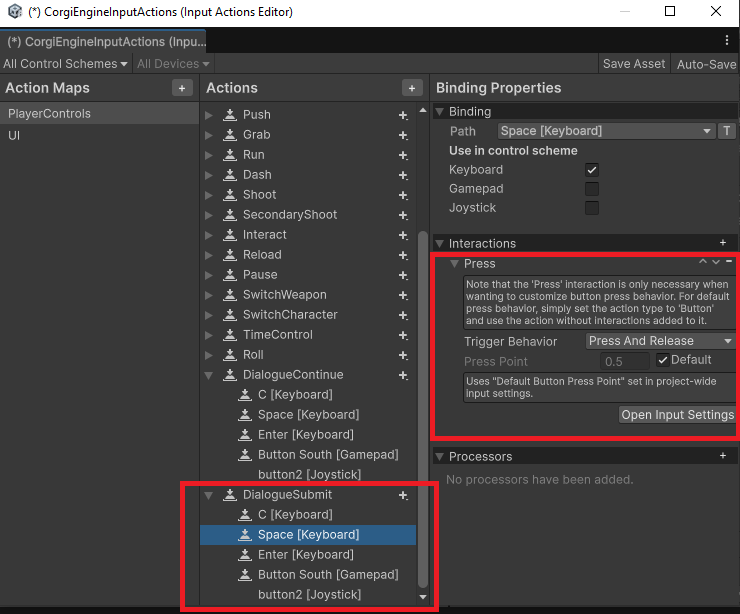The width and height of the screenshot is (740, 614).
Task: Toggle text mode T button for Path
Action: pos(727,131)
